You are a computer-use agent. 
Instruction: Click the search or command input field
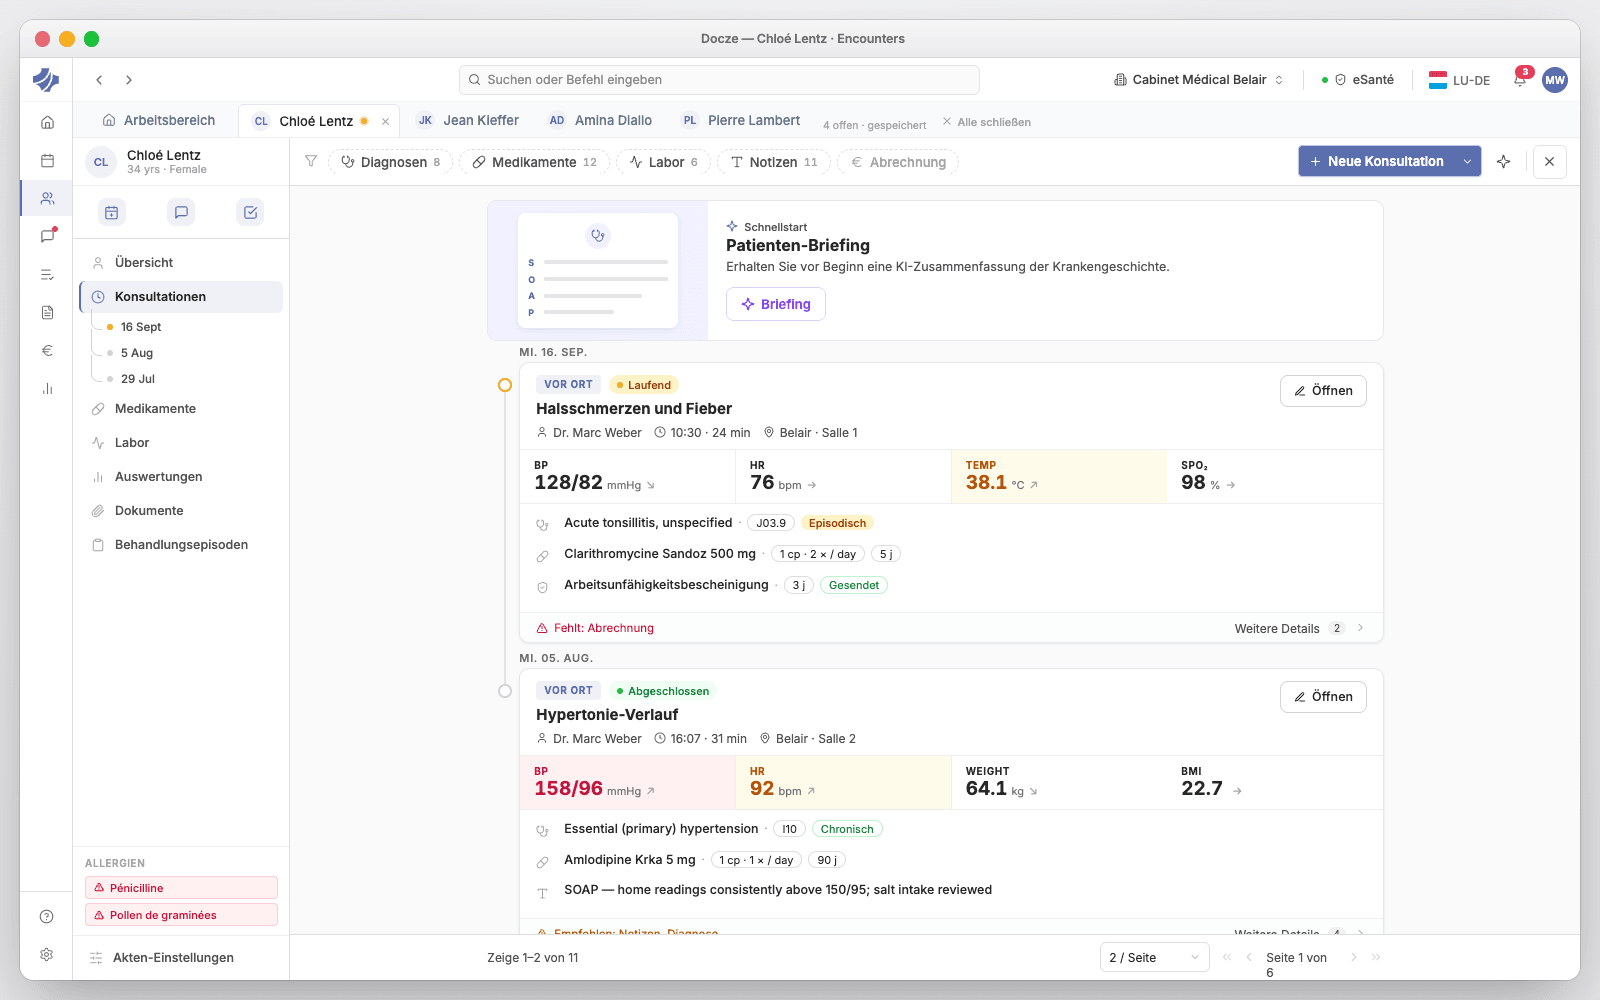click(x=719, y=80)
